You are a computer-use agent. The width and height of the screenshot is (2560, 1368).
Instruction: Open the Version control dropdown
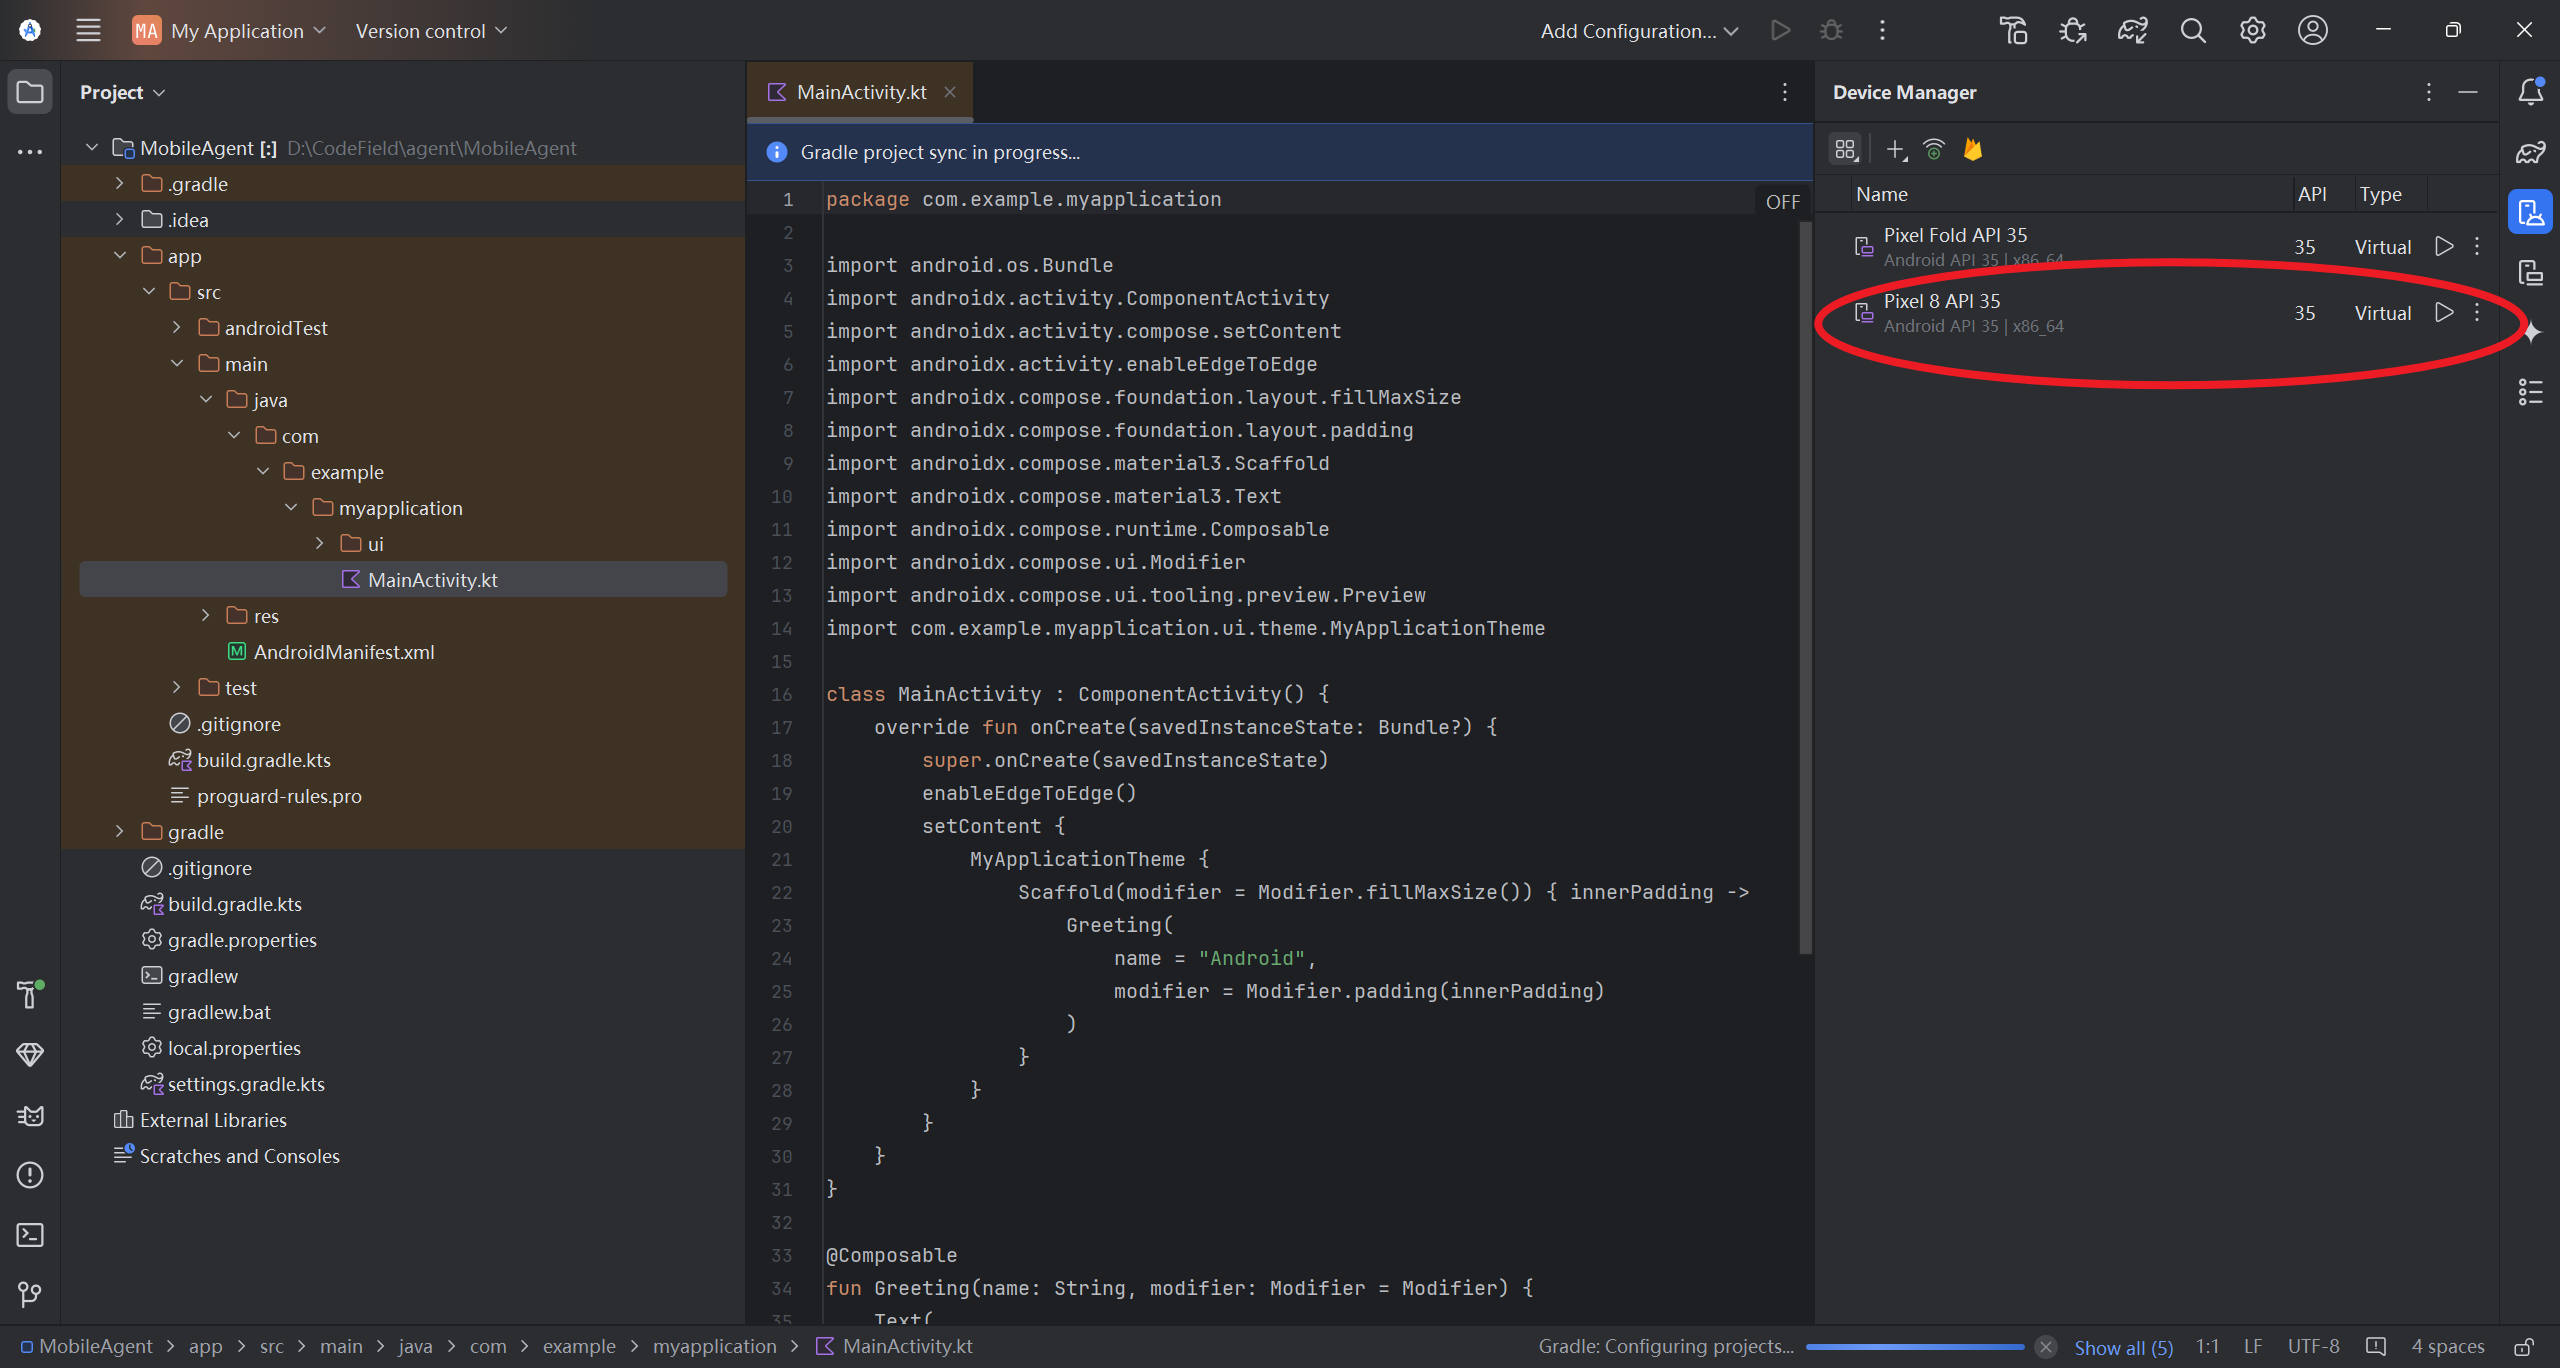tap(431, 30)
